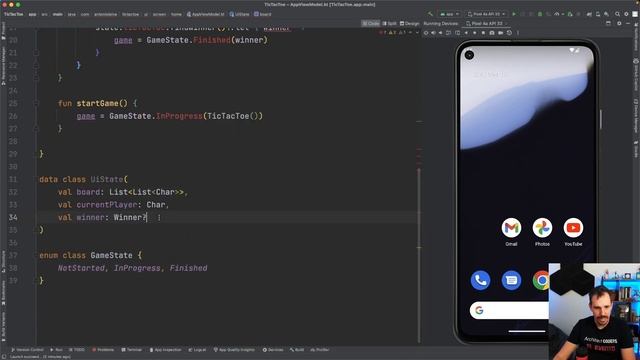Image resolution: width=640 pixels, height=360 pixels.
Task: Open the app run configuration dropdown
Action: click(x=449, y=14)
